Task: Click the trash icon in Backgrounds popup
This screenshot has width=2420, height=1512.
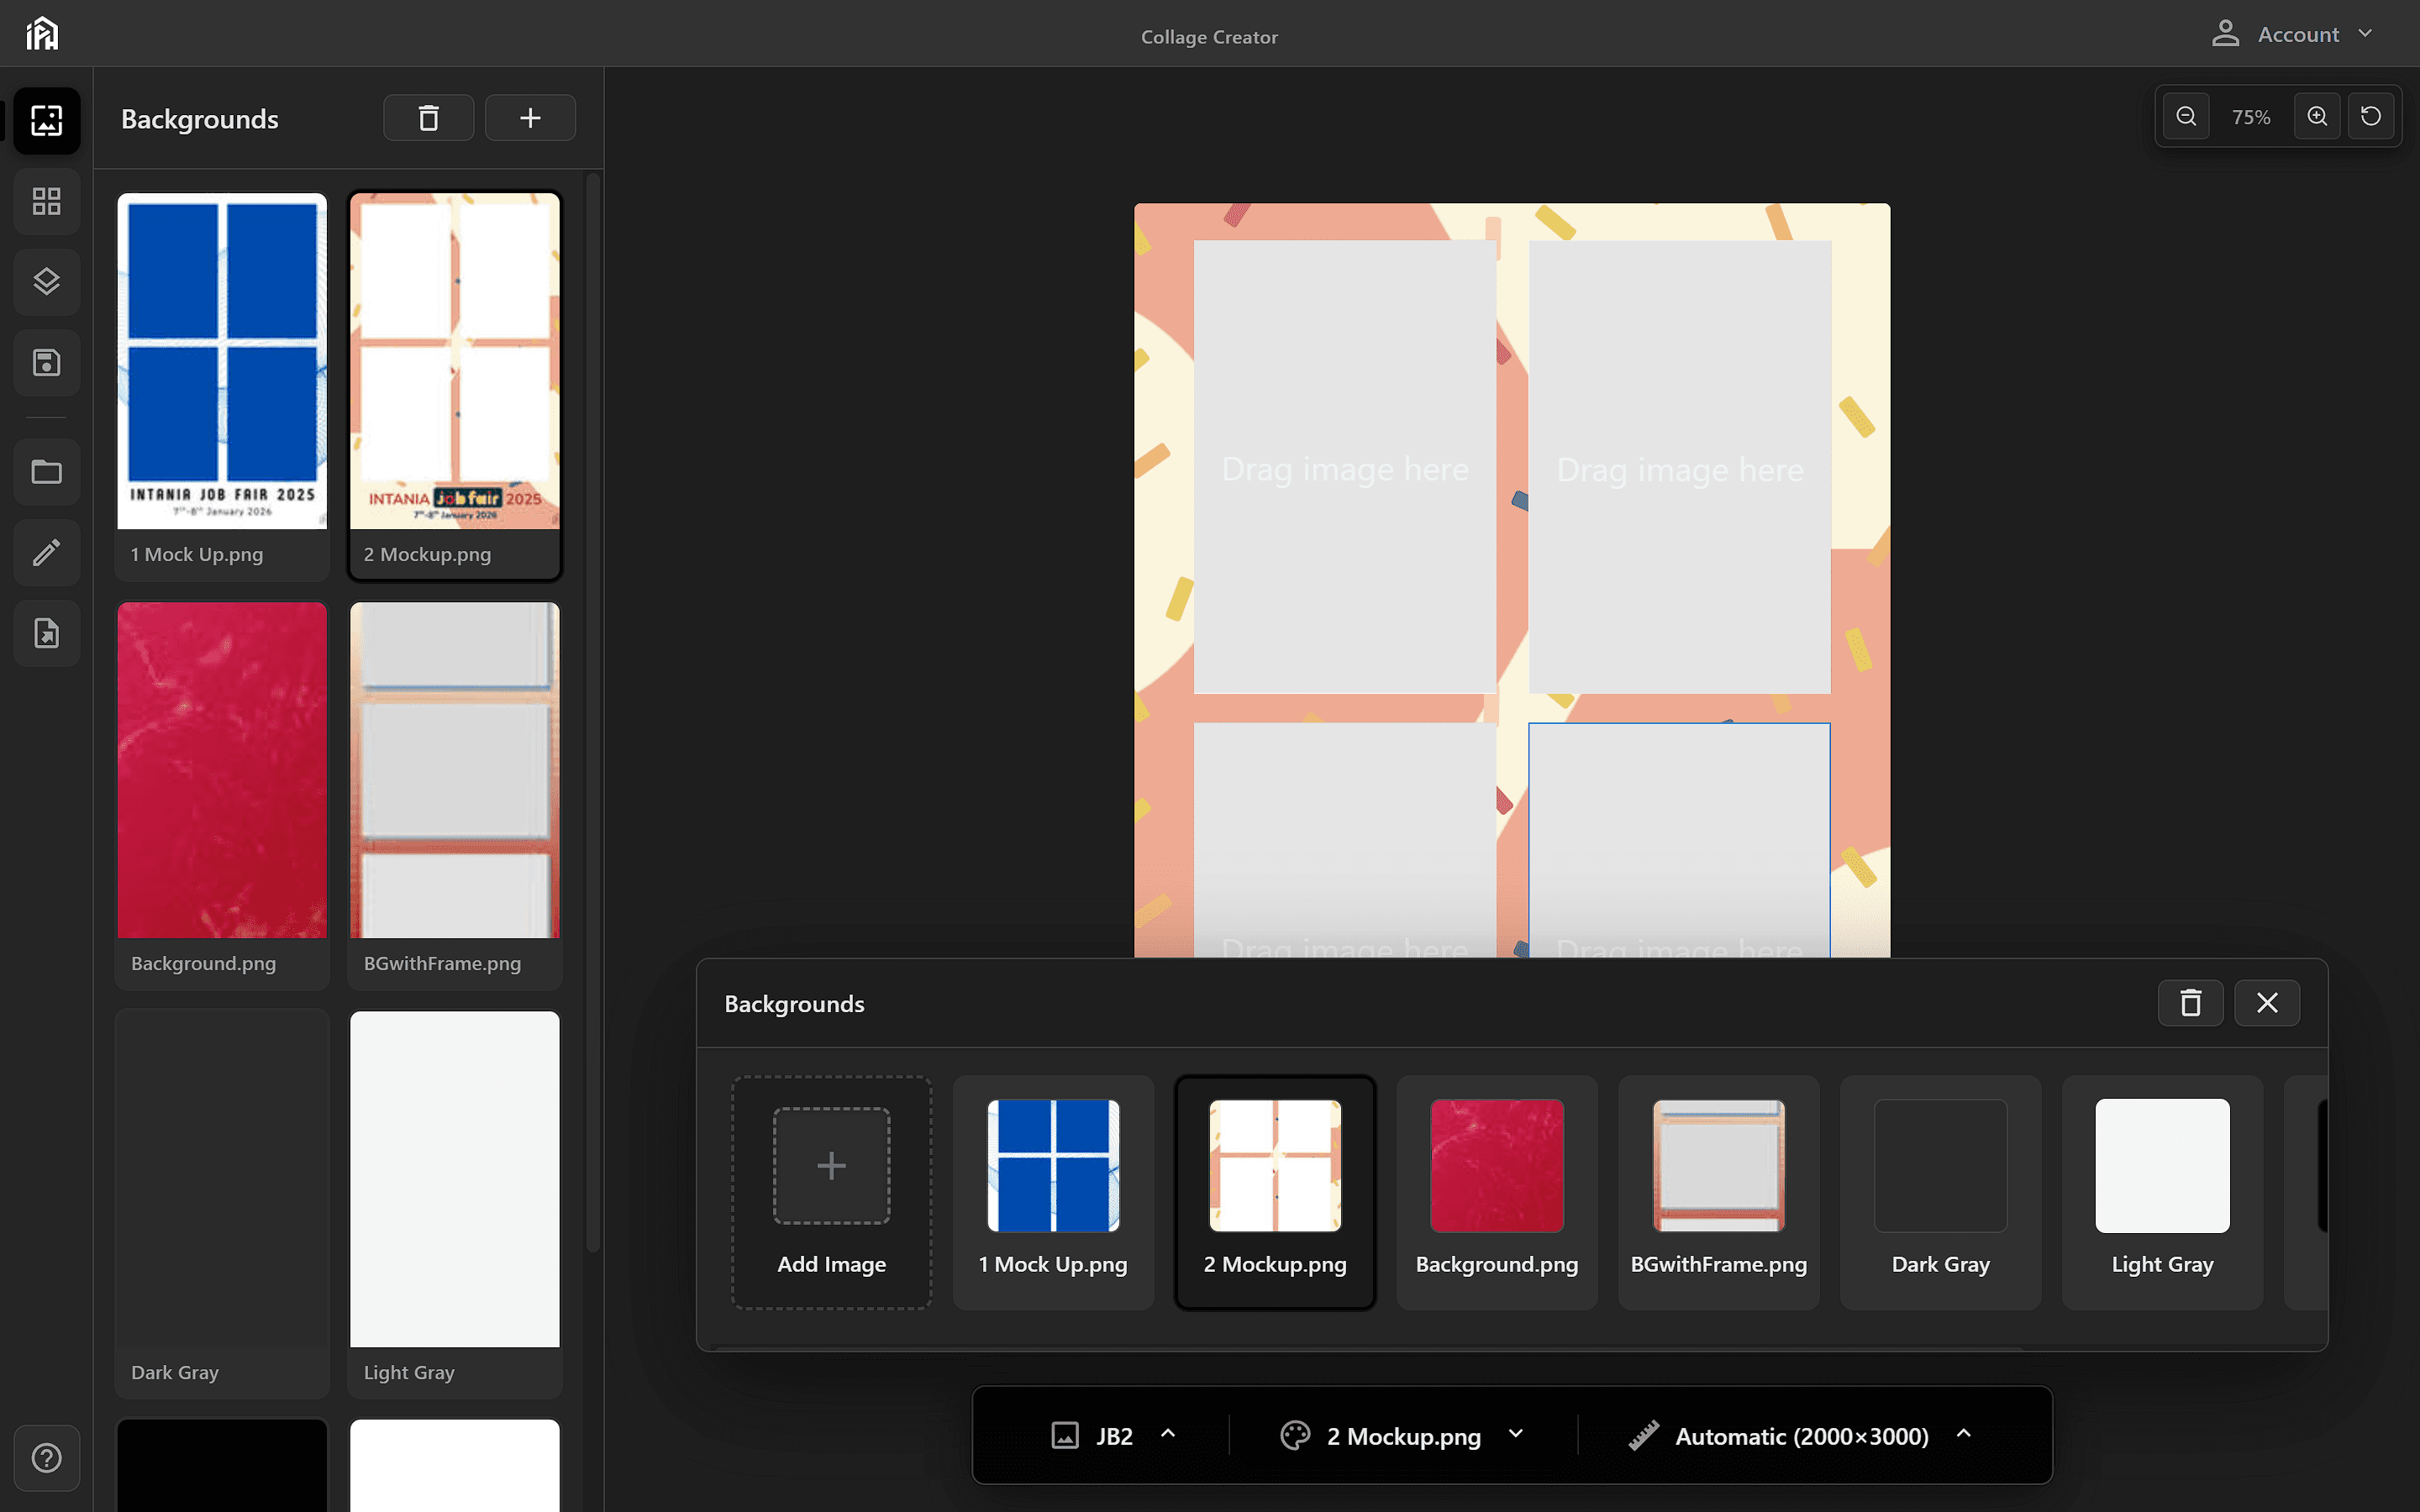Action: tap(2191, 1003)
